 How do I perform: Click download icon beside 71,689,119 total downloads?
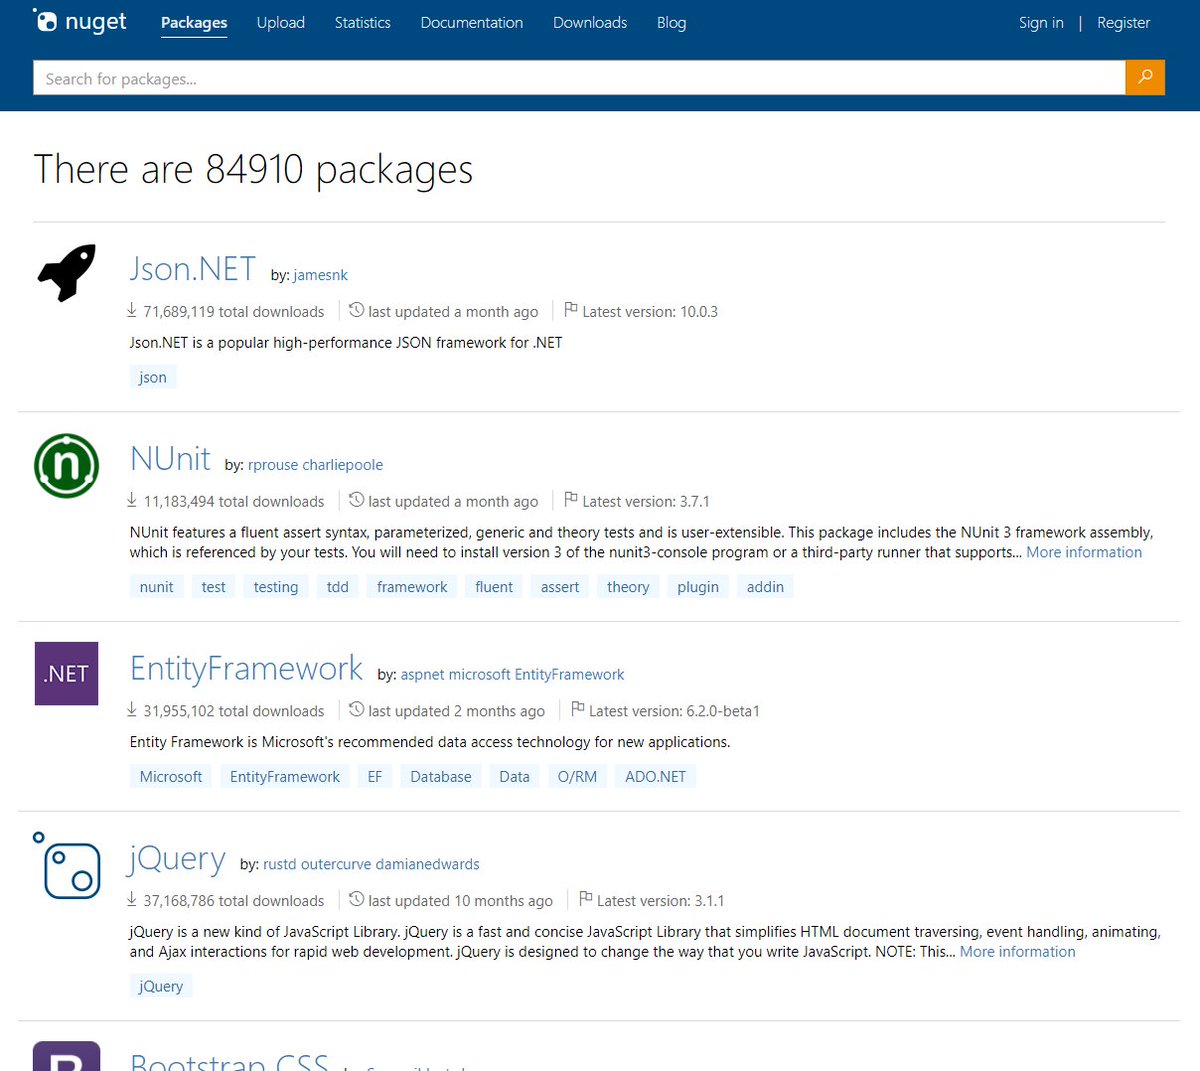(x=132, y=311)
